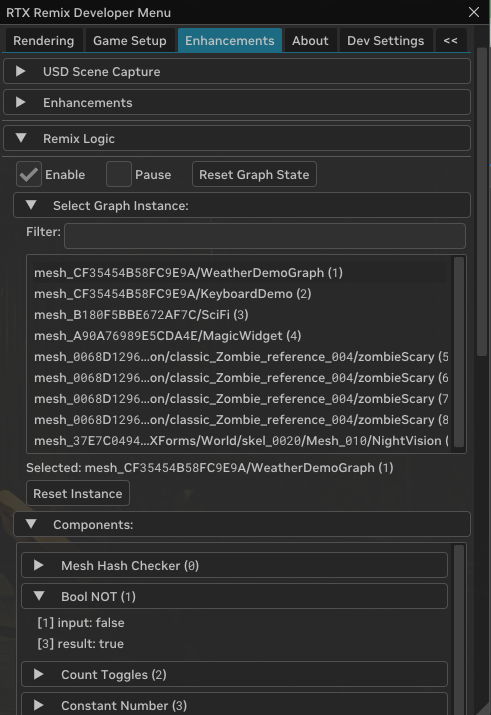Screen dimensions: 491x715
Task: Expand the Constant Number (3) component
Action: [x=234, y=705]
